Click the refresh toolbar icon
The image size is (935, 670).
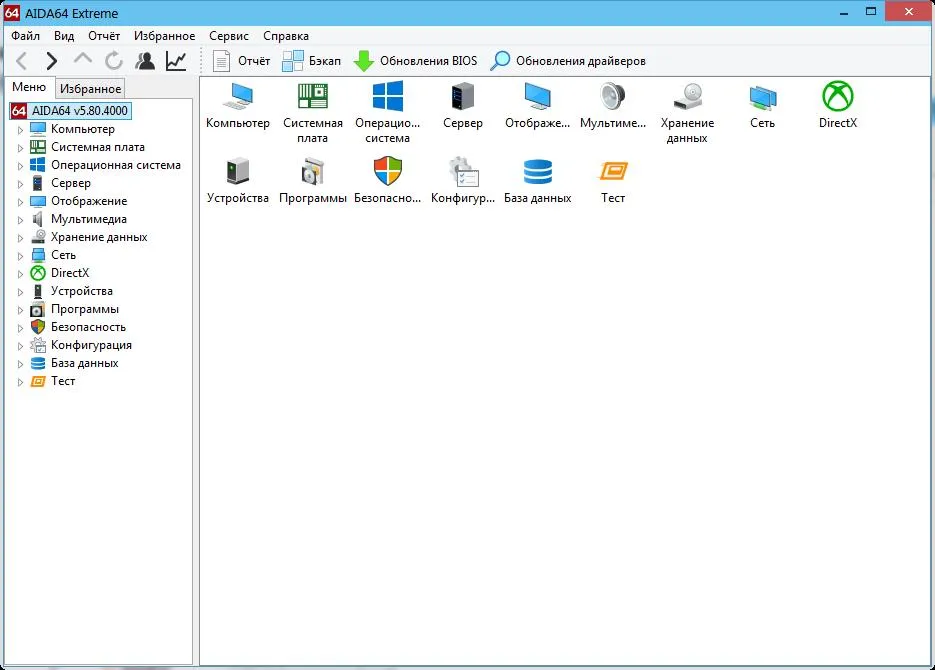point(114,61)
